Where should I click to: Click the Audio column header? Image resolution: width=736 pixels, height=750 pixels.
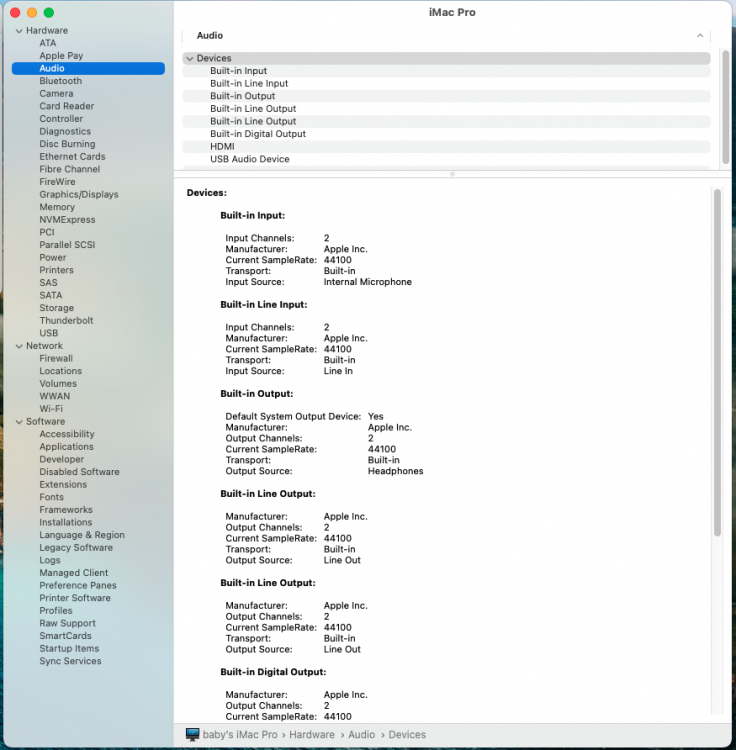(x=446, y=35)
